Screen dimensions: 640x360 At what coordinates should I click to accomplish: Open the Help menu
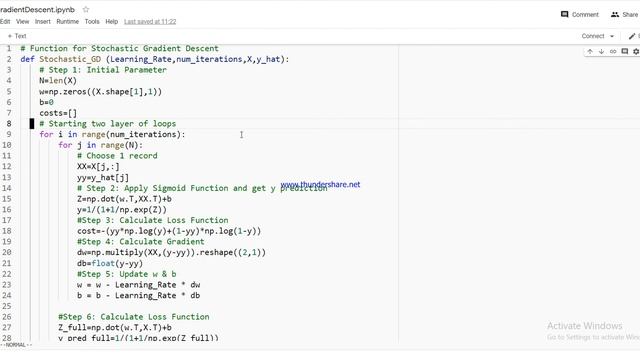coord(111,22)
